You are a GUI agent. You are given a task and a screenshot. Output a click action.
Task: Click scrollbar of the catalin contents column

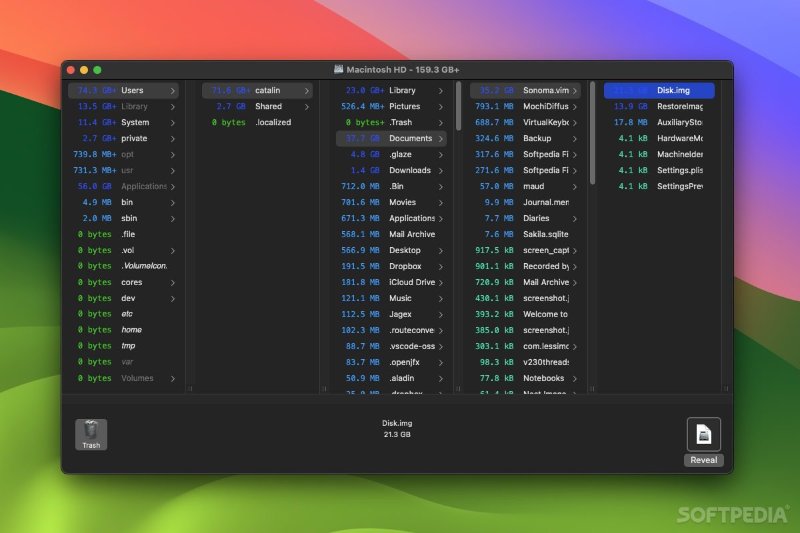click(458, 106)
